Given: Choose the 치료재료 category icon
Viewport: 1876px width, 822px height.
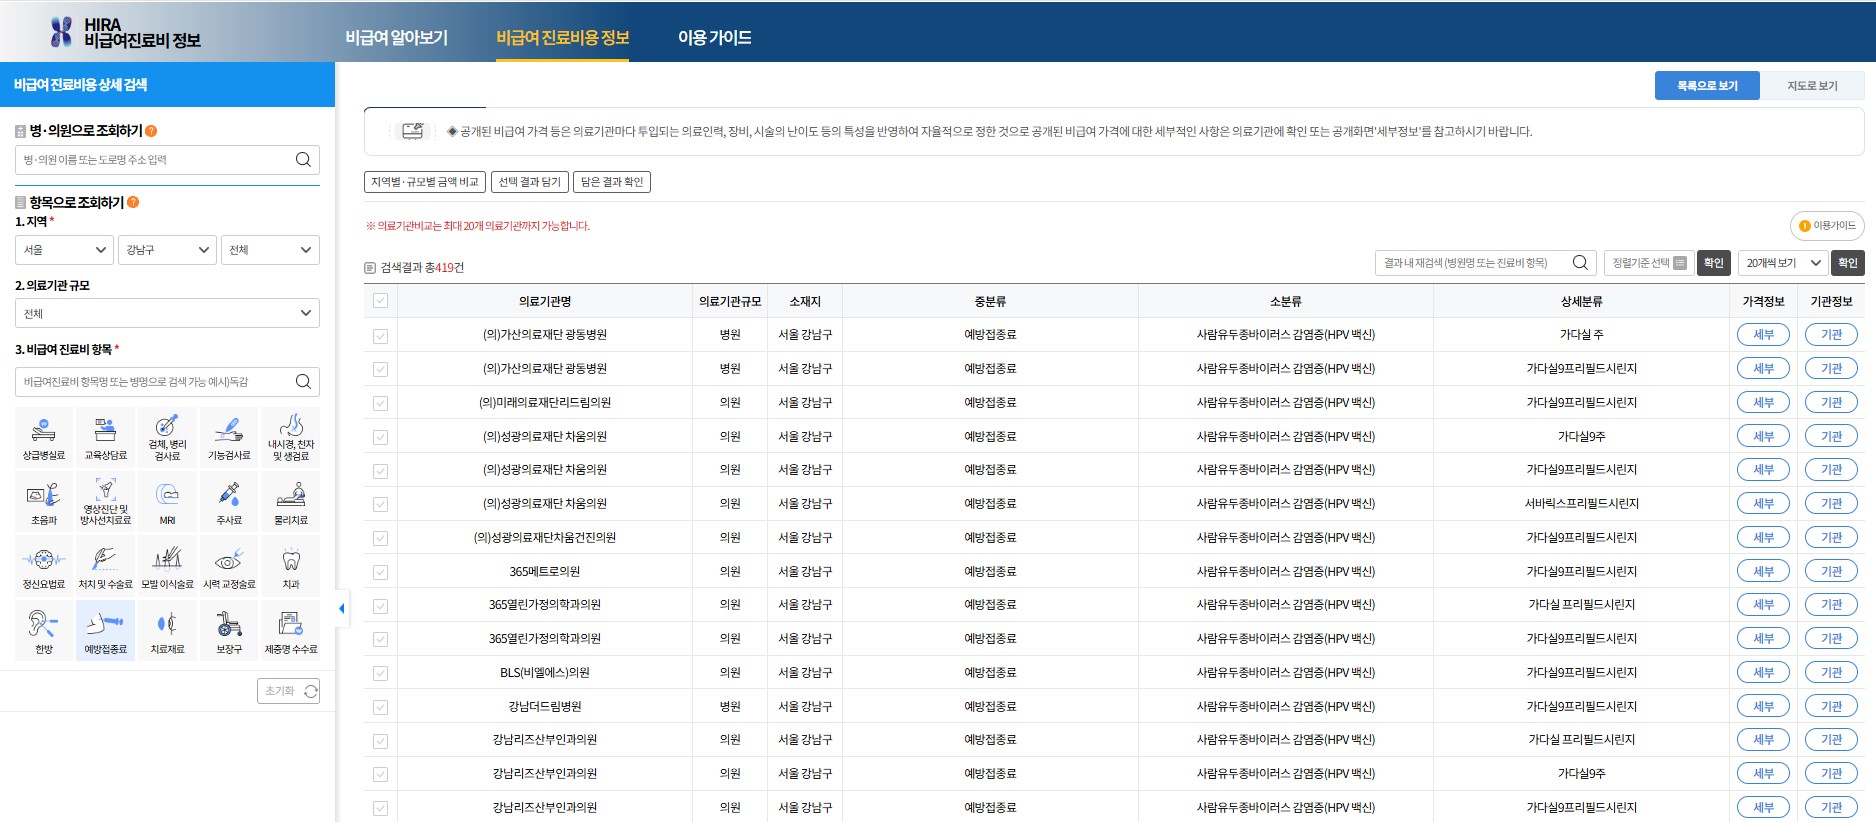Looking at the screenshot, I should (x=167, y=630).
